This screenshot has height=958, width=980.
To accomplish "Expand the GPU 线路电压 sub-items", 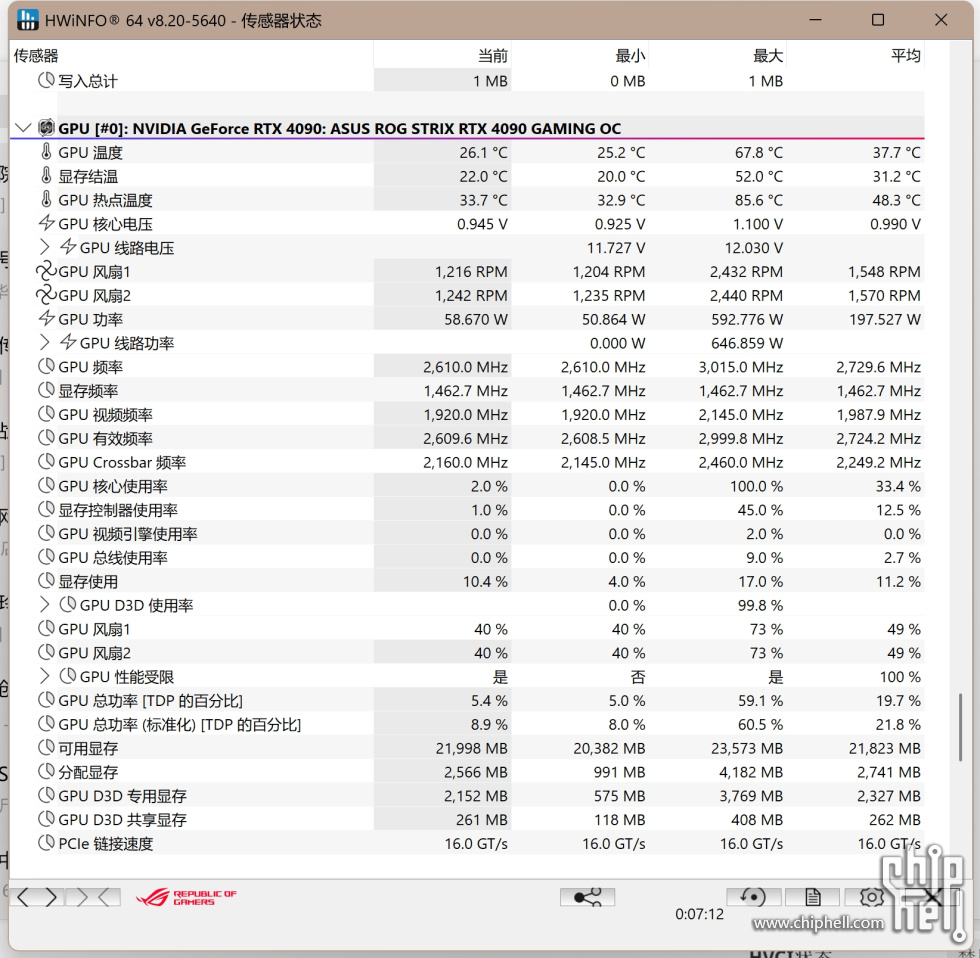I will (44, 247).
